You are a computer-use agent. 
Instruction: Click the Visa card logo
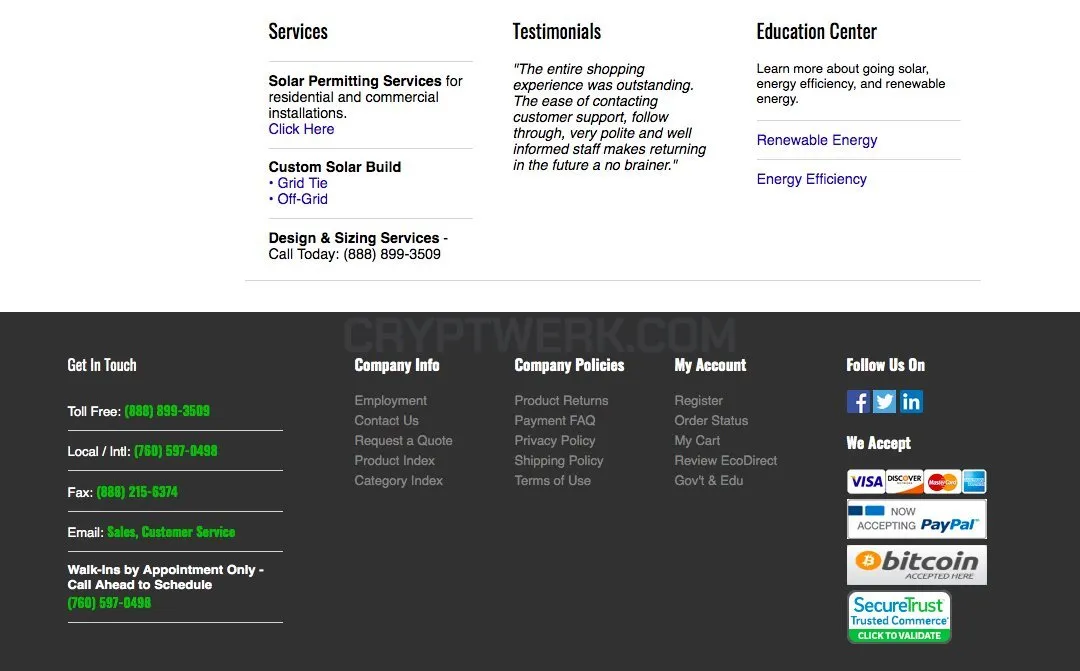coord(866,482)
